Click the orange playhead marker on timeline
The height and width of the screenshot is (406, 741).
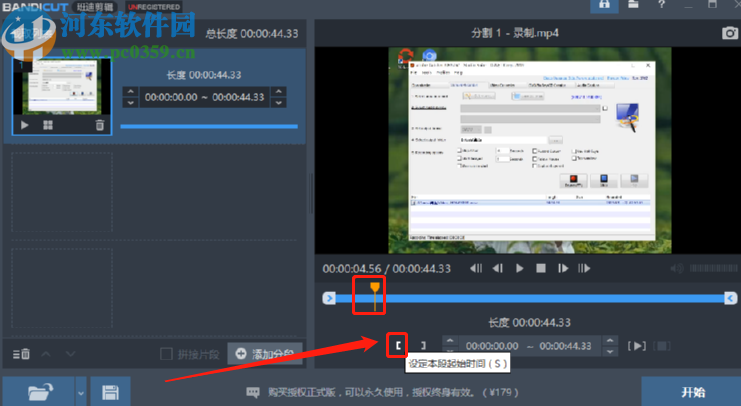coord(375,287)
